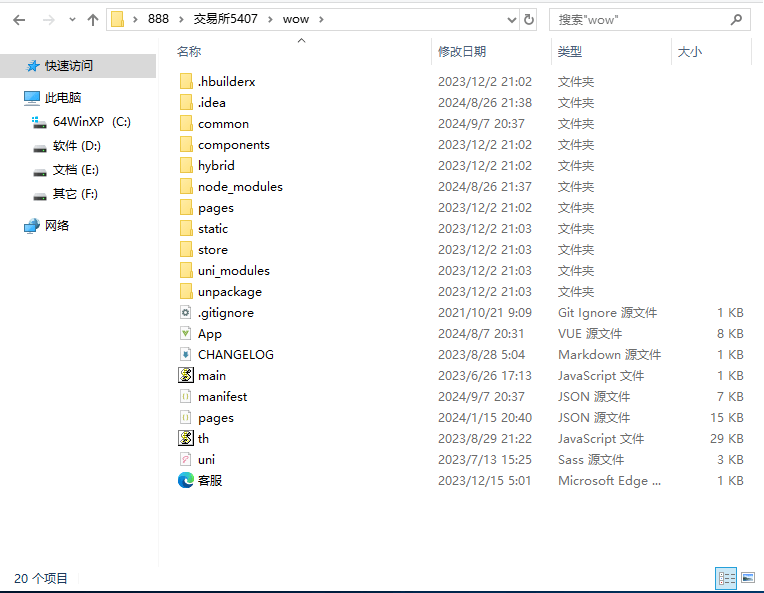Select the pages JSON file icon
This screenshot has width=764, height=593.
pos(186,417)
